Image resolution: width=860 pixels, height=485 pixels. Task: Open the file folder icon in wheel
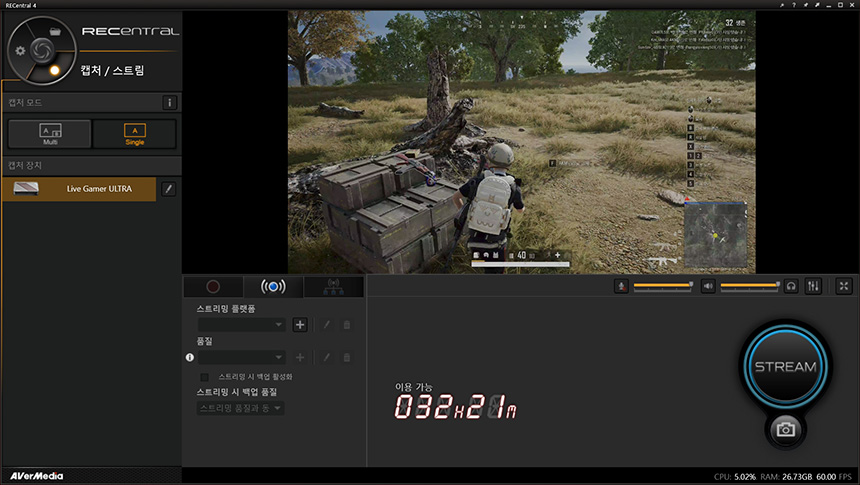[x=55, y=31]
